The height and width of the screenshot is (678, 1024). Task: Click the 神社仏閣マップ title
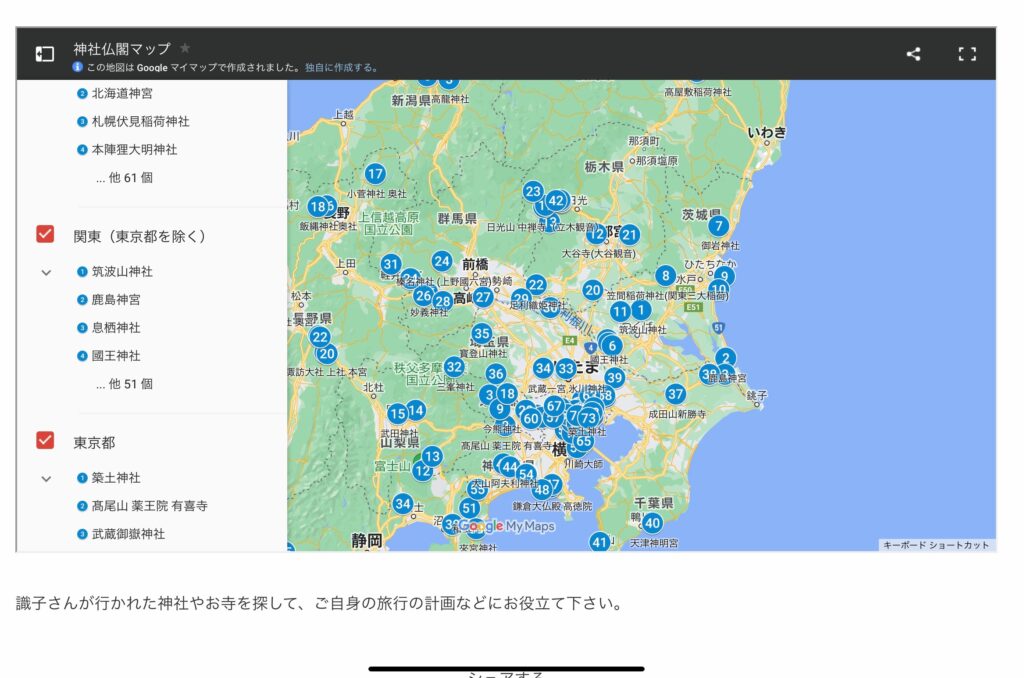pos(121,48)
